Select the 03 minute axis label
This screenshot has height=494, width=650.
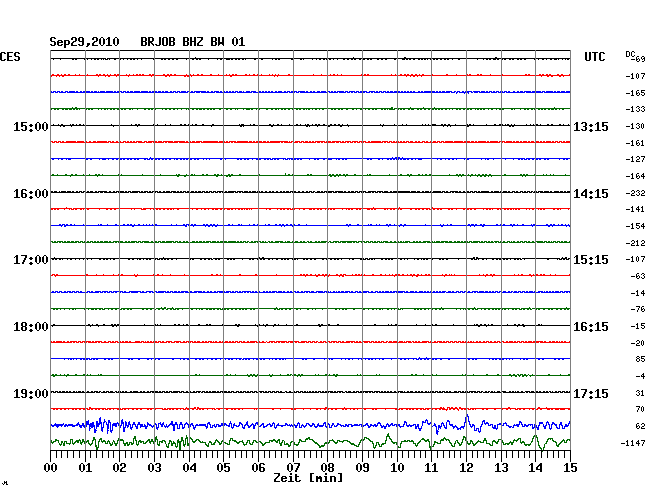[154, 468]
